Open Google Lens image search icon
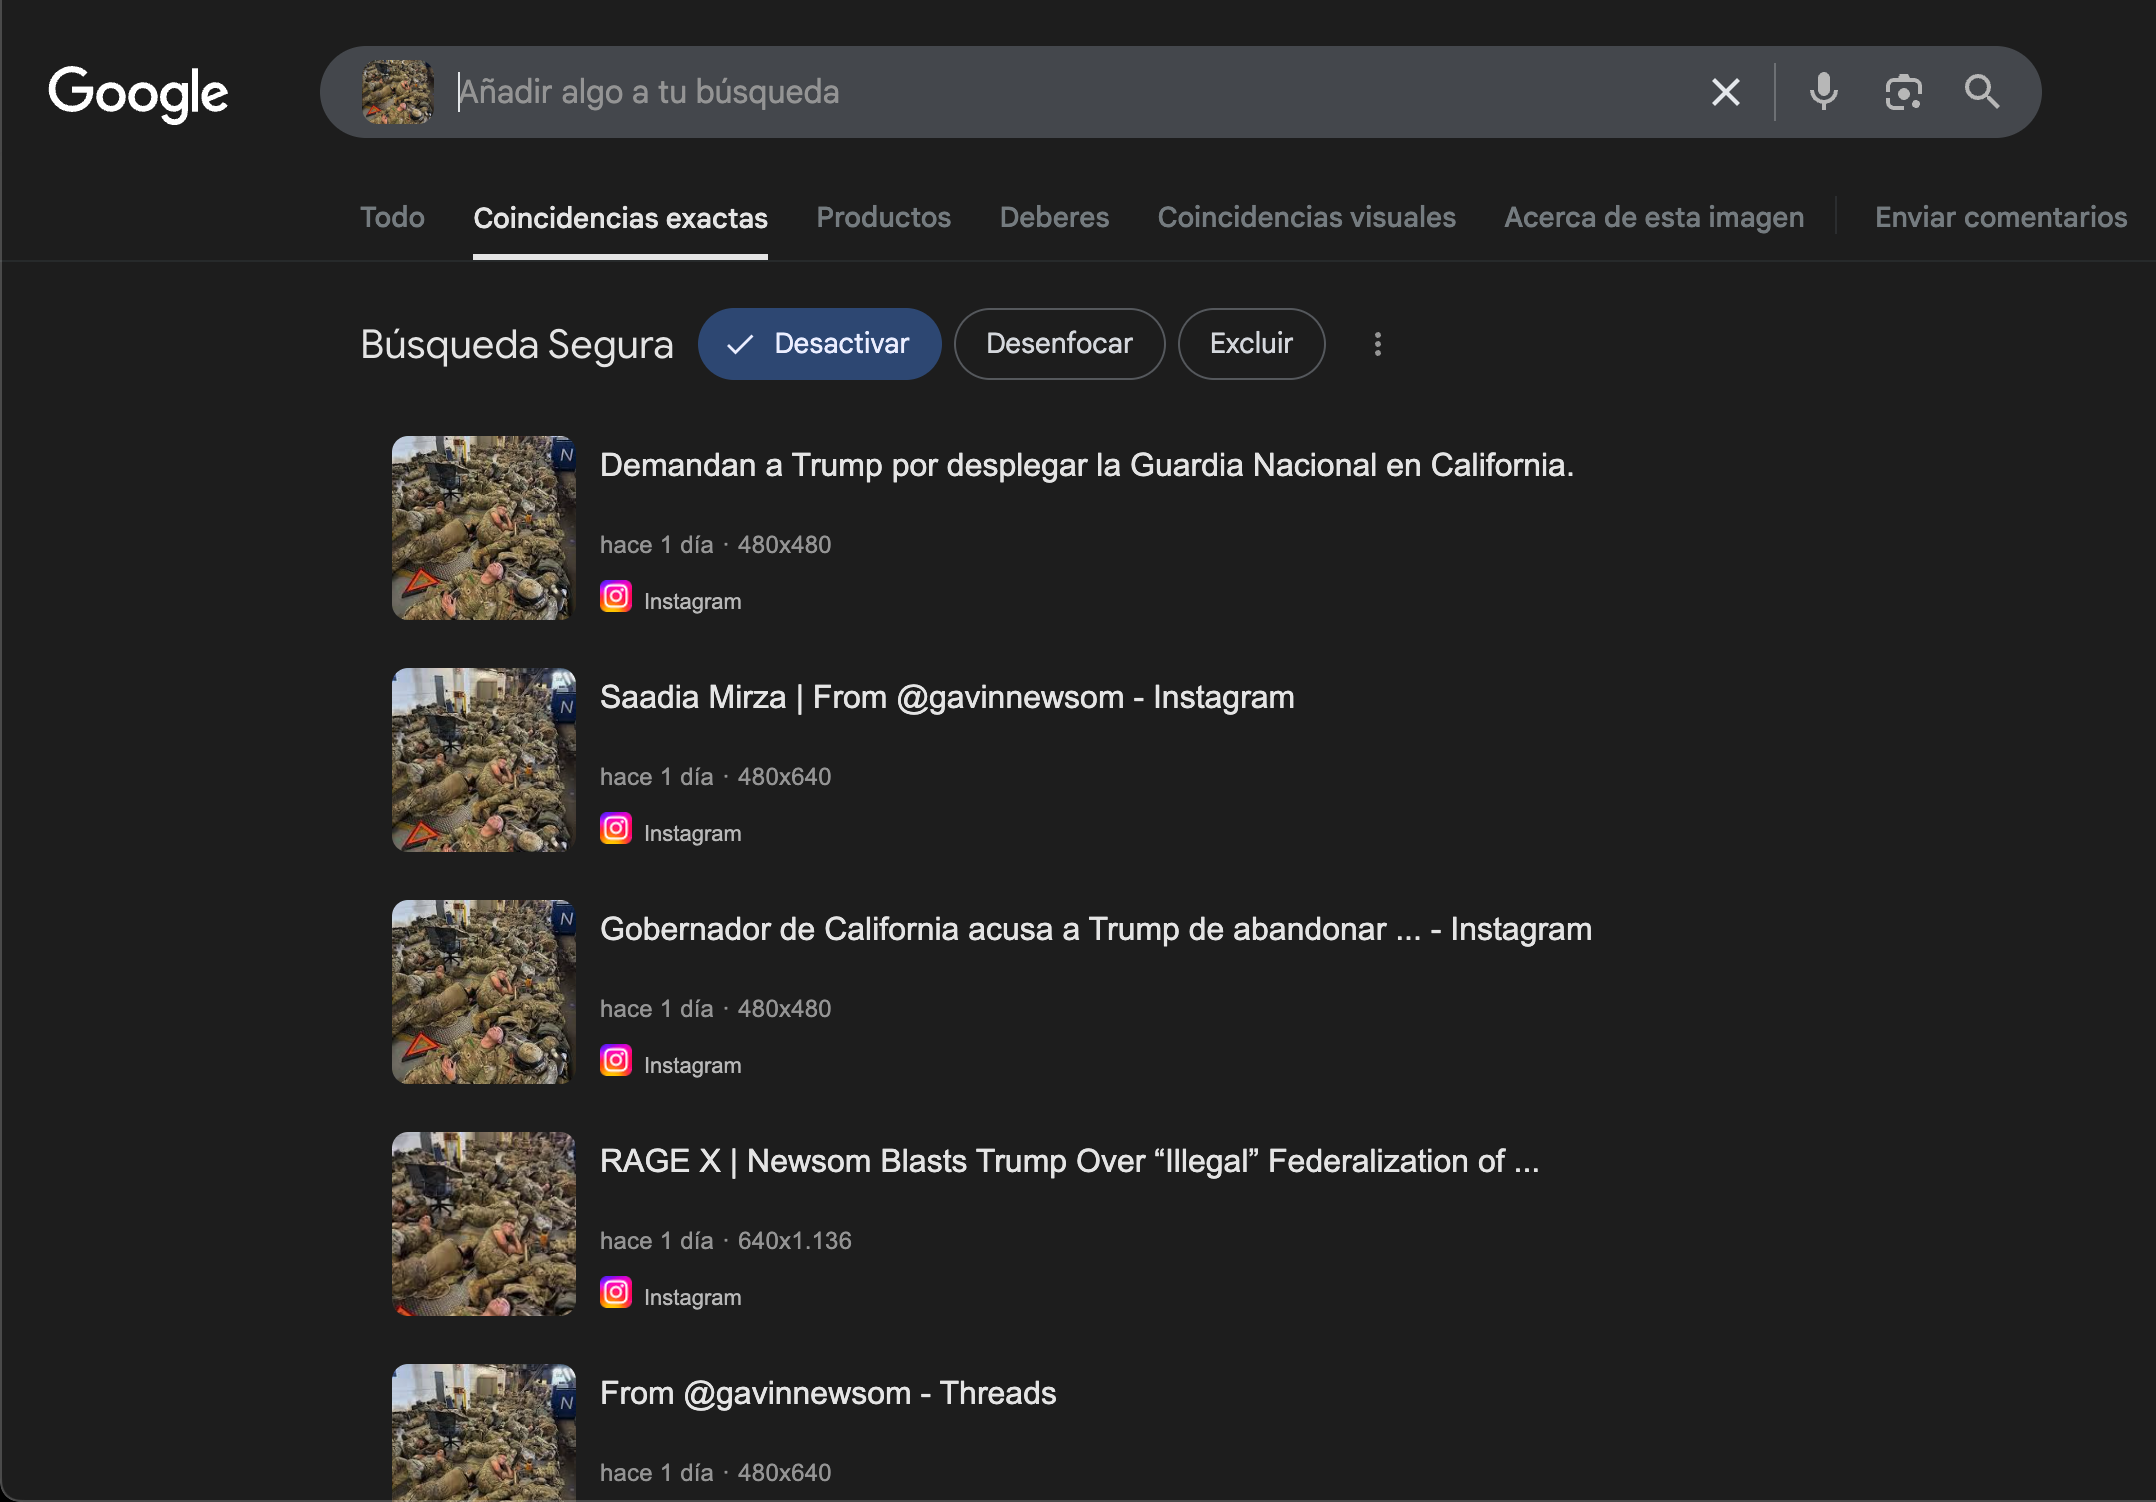Image resolution: width=2156 pixels, height=1502 pixels. point(1903,92)
